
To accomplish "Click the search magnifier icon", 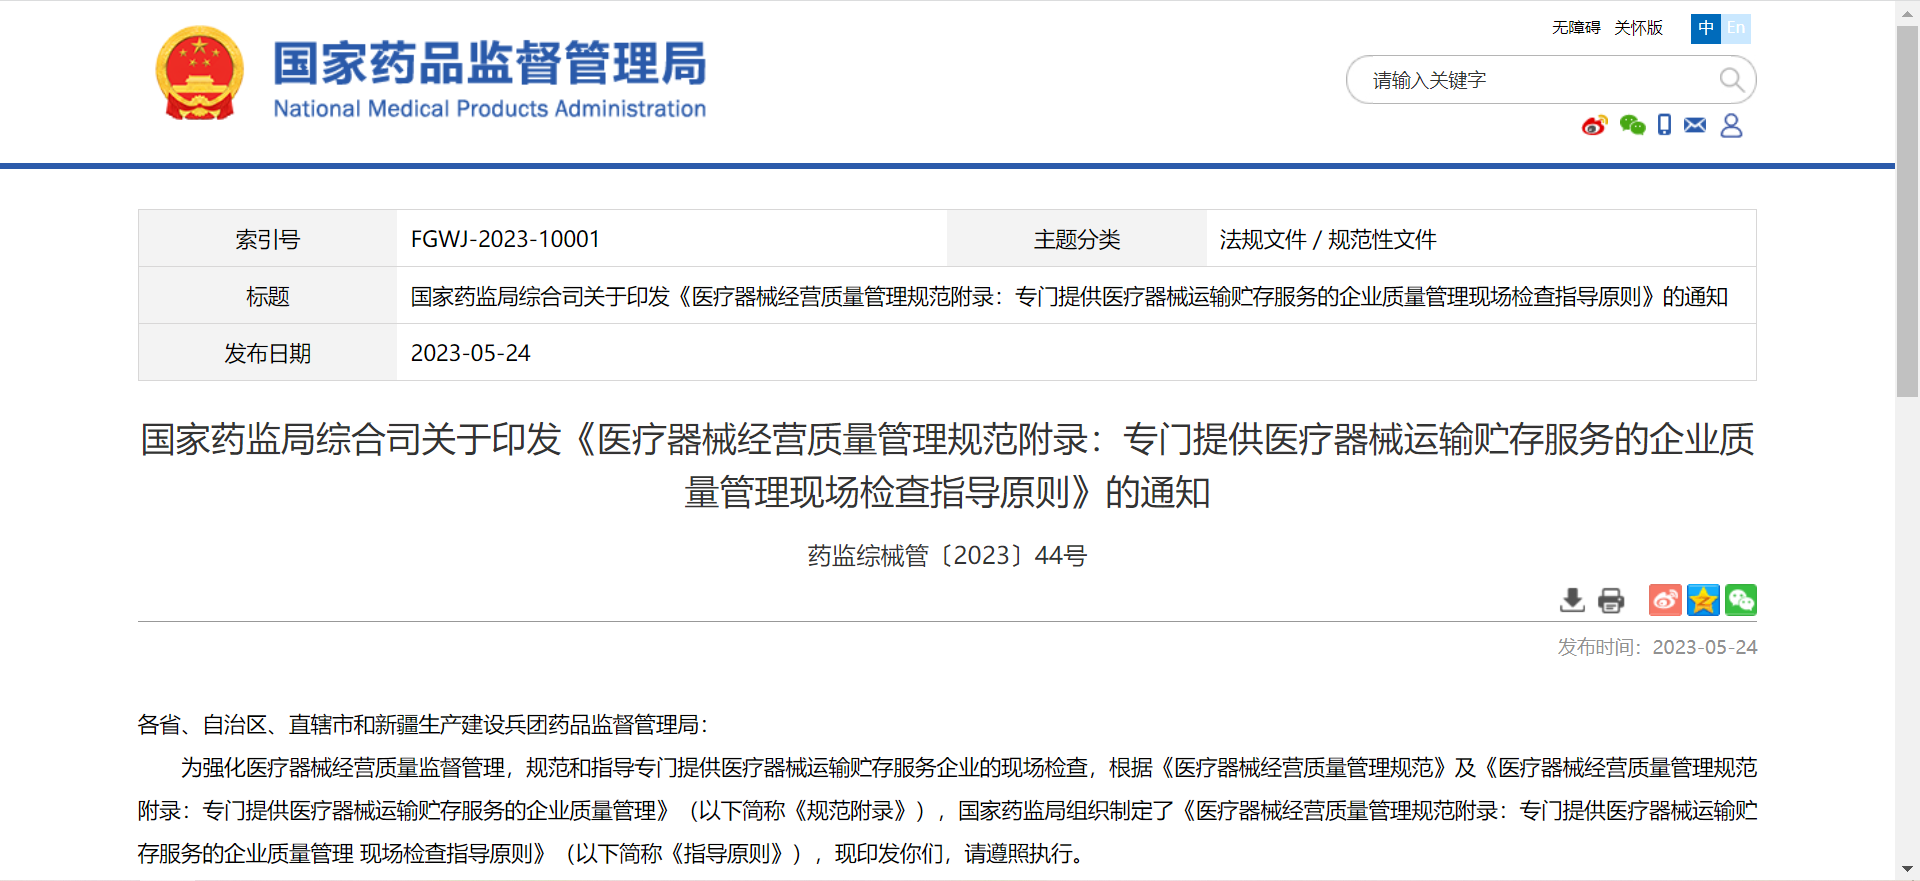I will point(1731,80).
